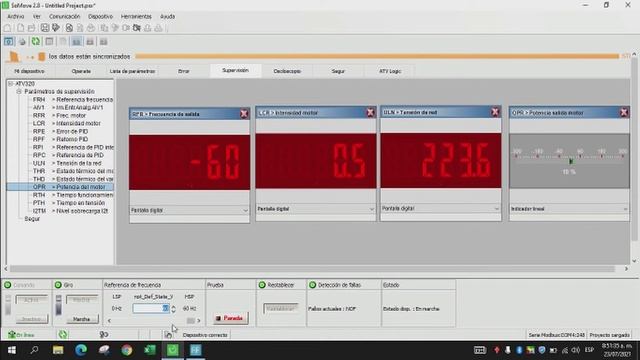Click the home icon in the top toolbar

[x=7, y=28]
